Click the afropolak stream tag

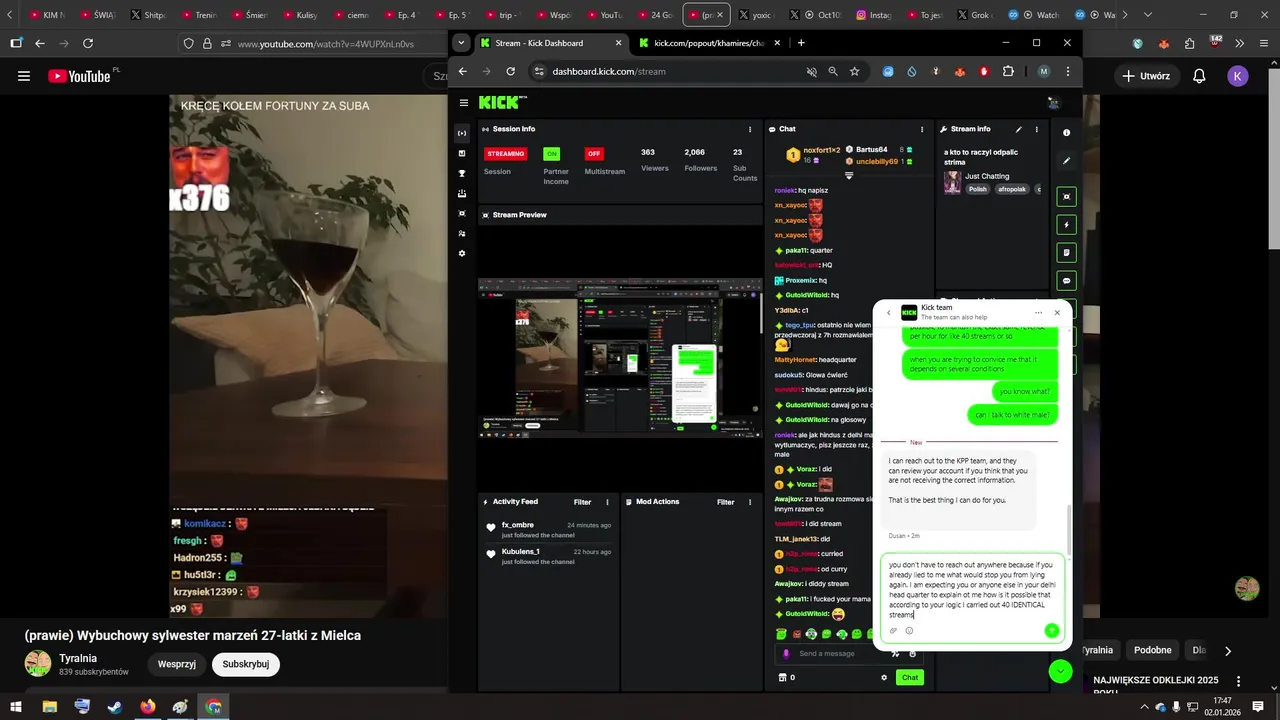[1012, 189]
